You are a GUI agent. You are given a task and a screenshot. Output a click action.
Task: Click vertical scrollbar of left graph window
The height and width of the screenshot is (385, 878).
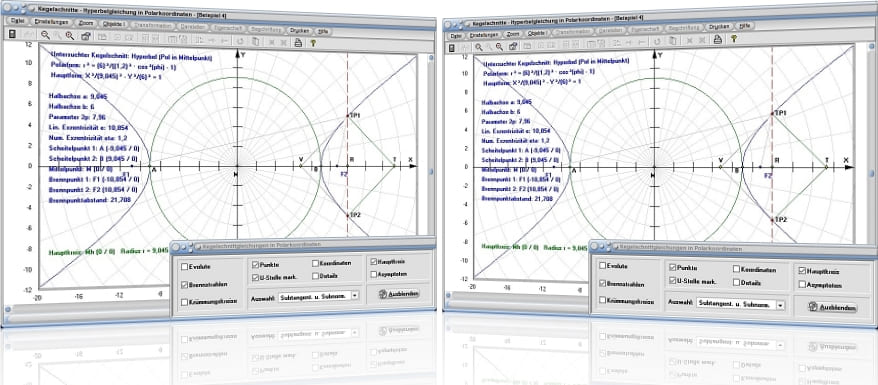pyautogui.click(x=431, y=145)
